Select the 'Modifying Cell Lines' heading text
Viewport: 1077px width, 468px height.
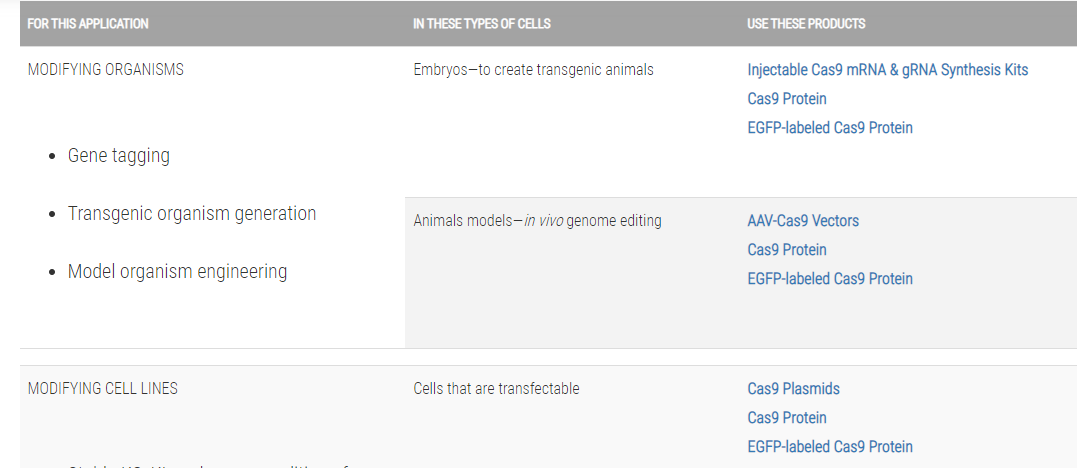point(102,388)
